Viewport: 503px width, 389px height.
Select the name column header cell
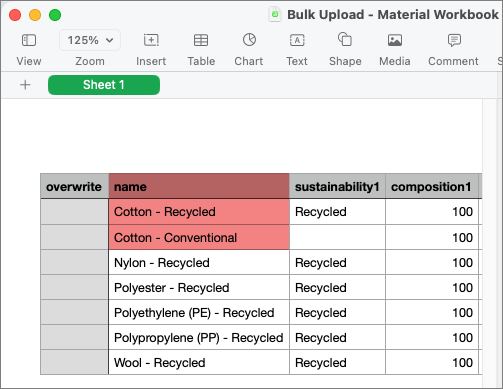(199, 186)
